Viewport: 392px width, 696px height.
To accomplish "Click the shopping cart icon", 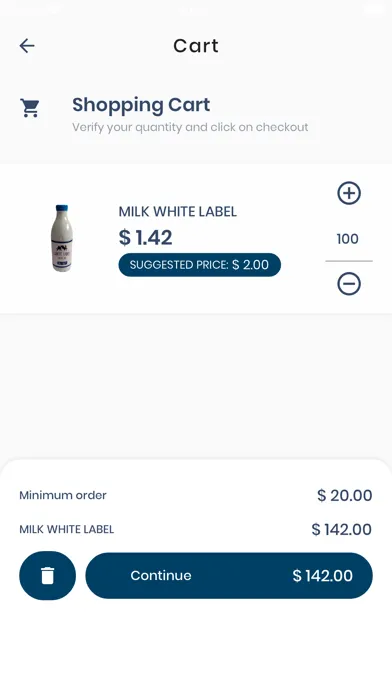I will click(x=30, y=108).
